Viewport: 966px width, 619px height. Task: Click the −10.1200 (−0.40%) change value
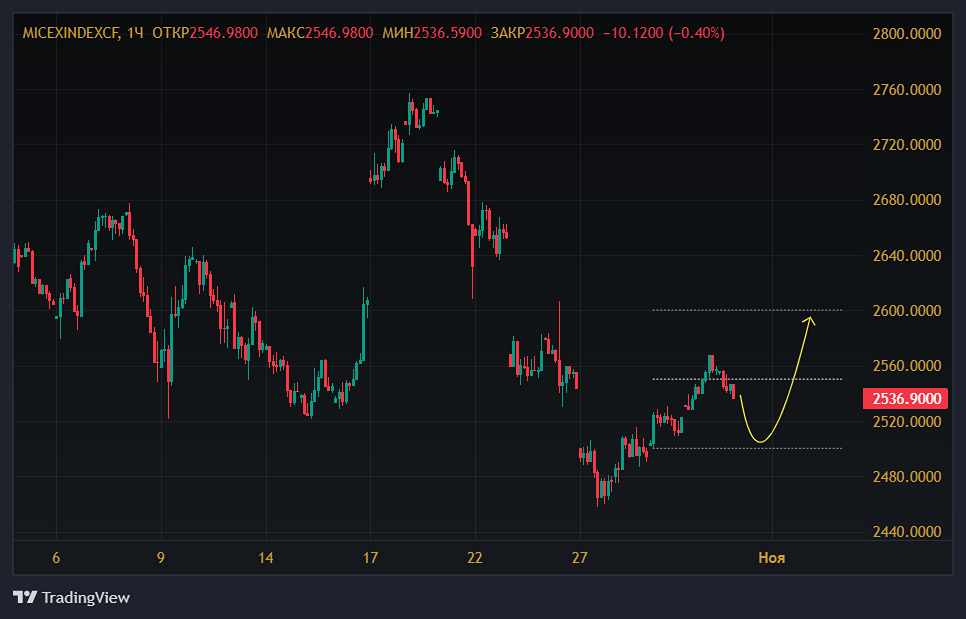tap(664, 33)
